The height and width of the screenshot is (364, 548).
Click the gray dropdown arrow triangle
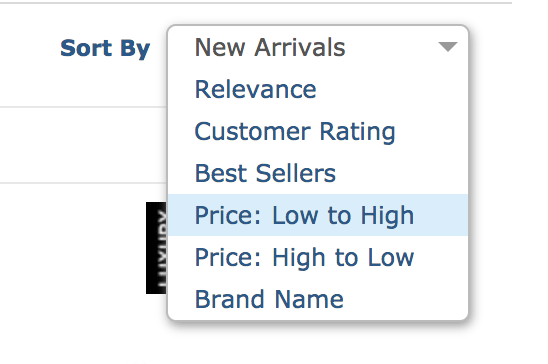[448, 47]
